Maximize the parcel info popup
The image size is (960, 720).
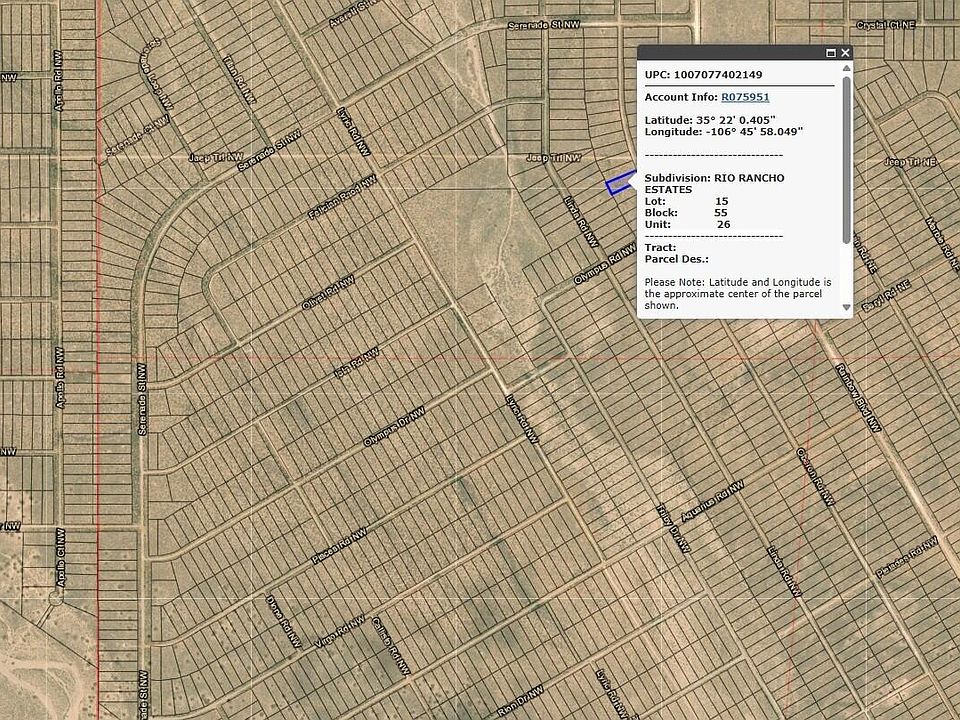point(831,53)
